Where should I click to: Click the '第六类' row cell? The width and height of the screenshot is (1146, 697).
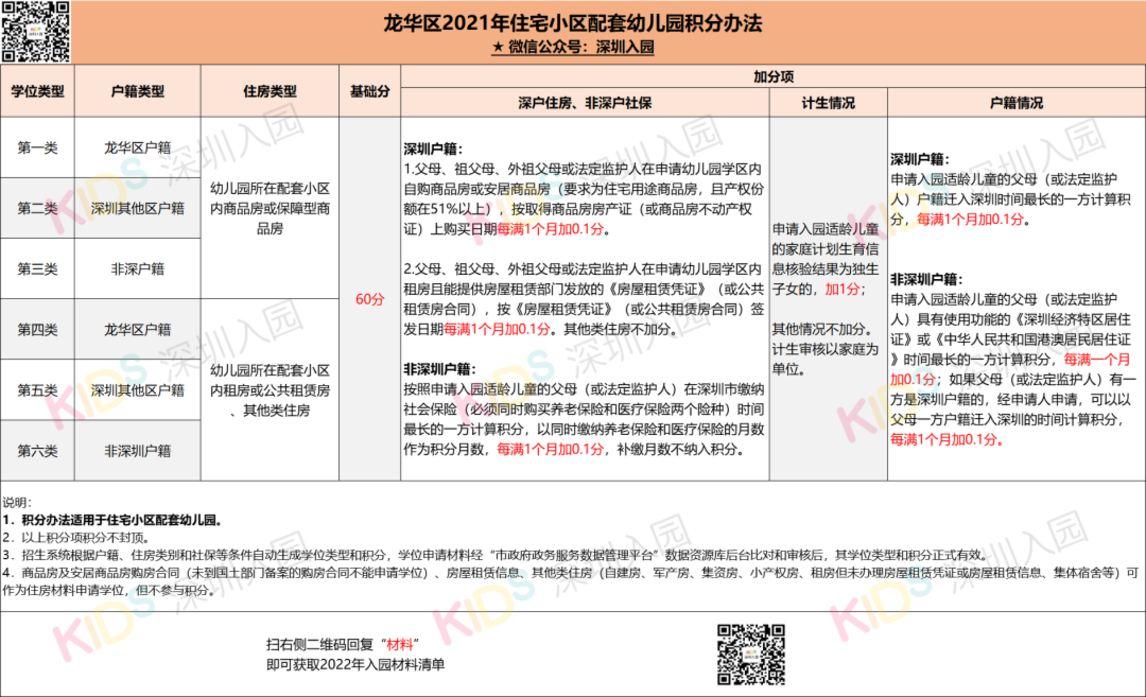click(37, 451)
